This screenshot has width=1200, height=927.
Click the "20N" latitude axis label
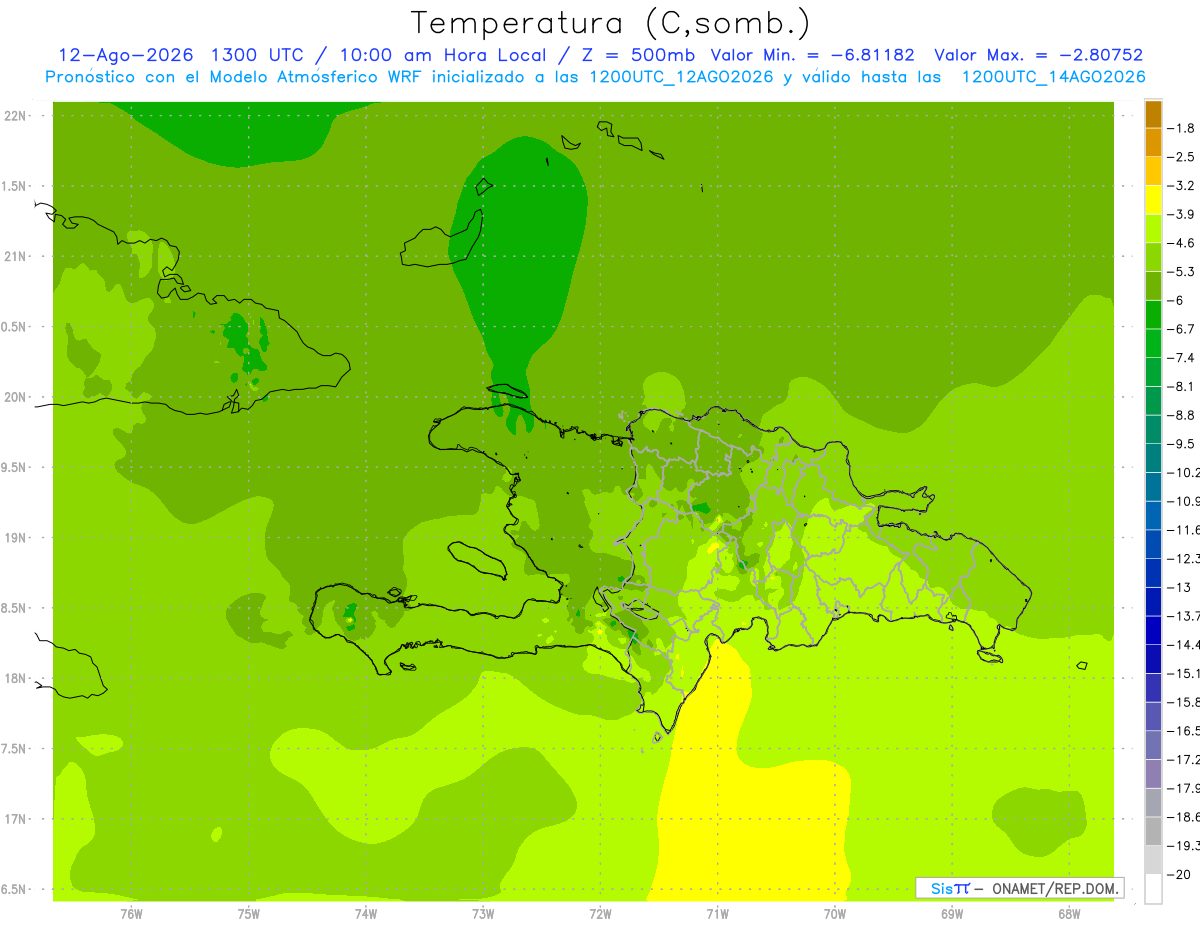16,397
